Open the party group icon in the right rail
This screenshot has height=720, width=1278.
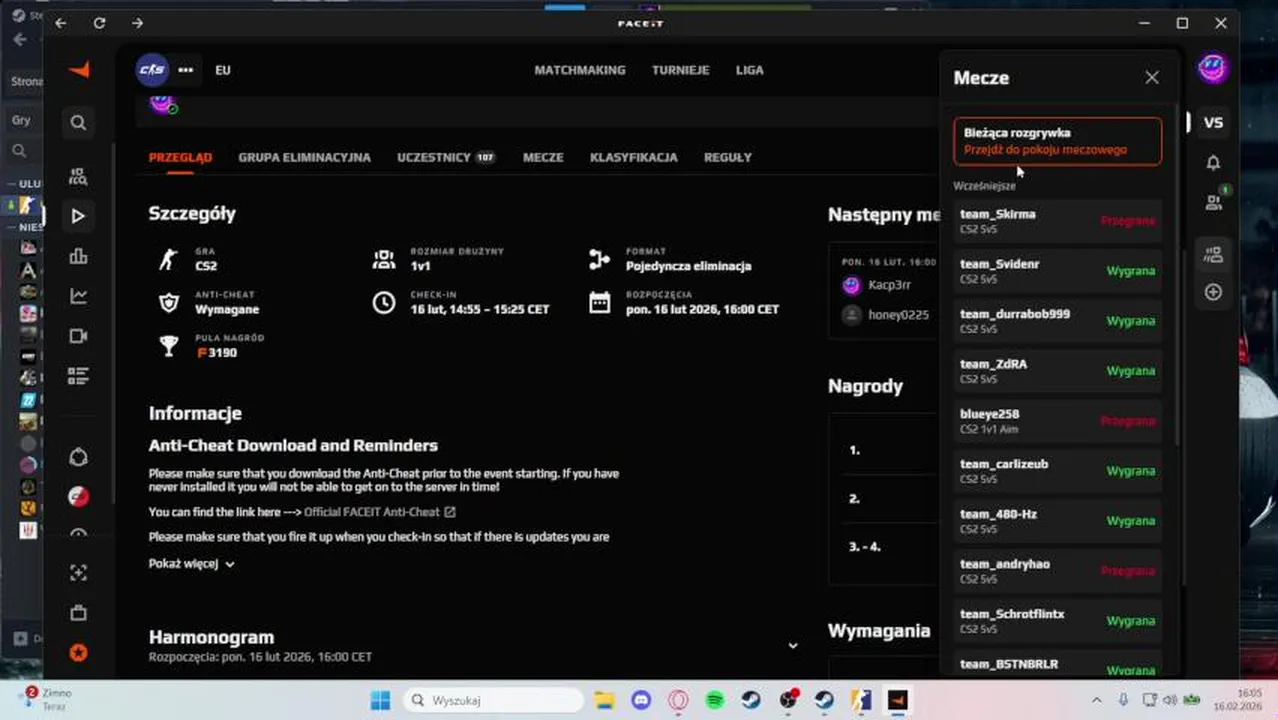(x=1213, y=255)
